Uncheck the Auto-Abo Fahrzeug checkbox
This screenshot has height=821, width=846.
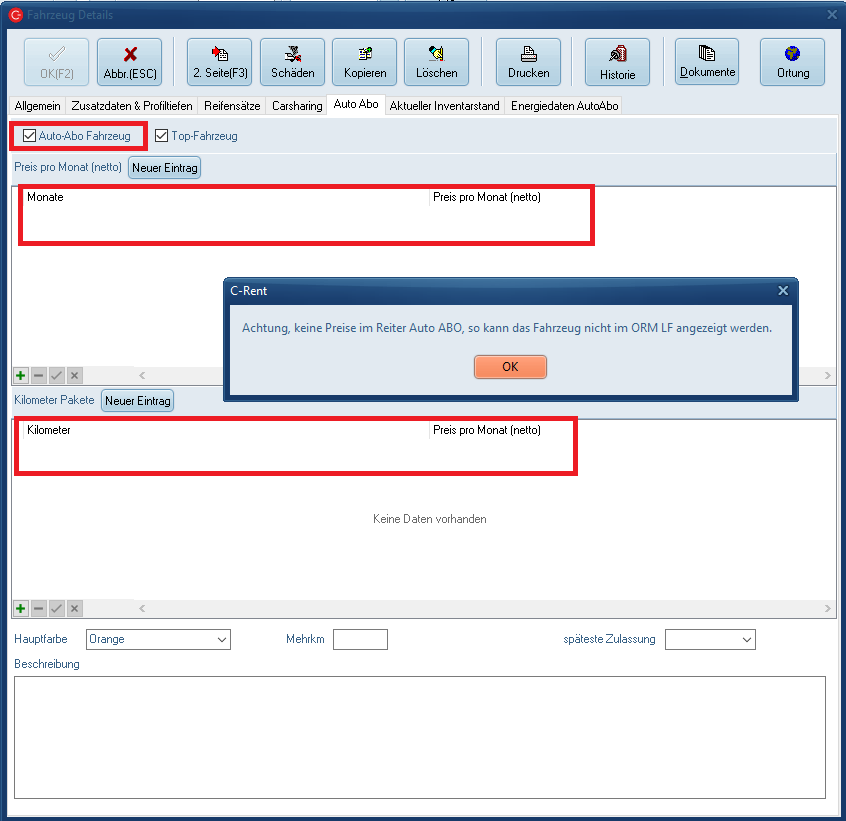coord(30,136)
